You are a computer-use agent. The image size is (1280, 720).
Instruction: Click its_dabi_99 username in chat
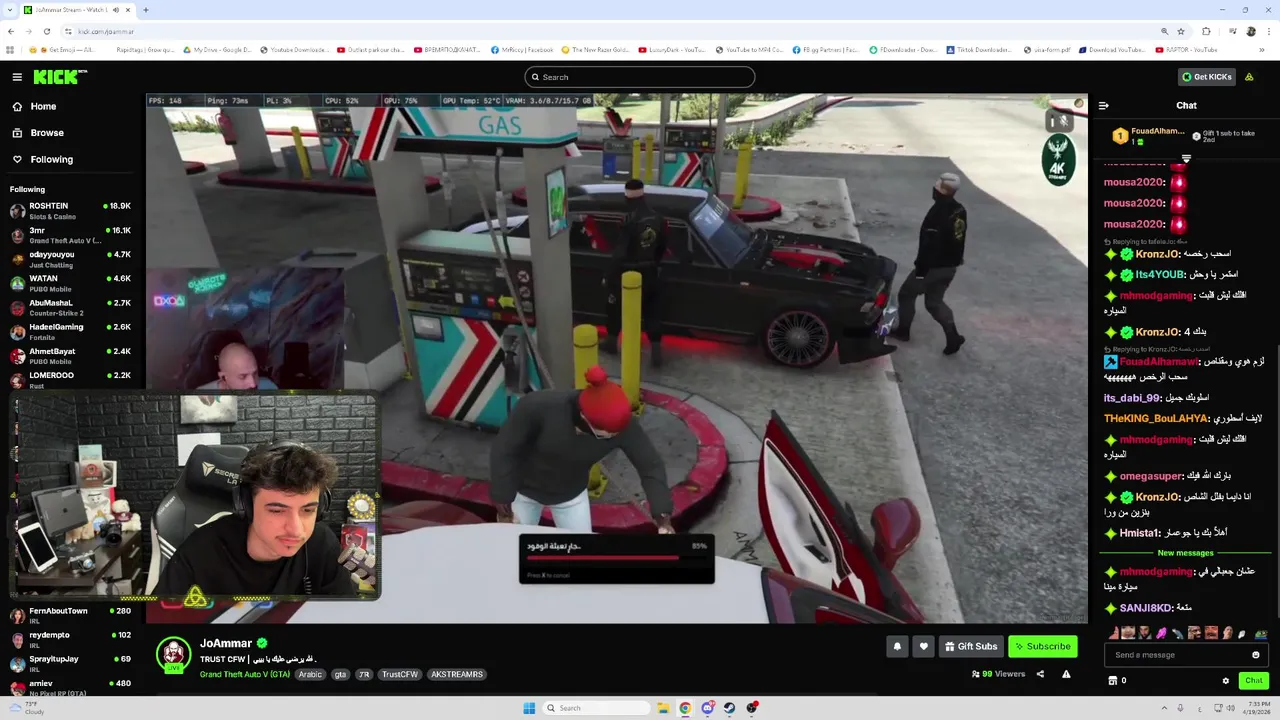tap(1131, 398)
